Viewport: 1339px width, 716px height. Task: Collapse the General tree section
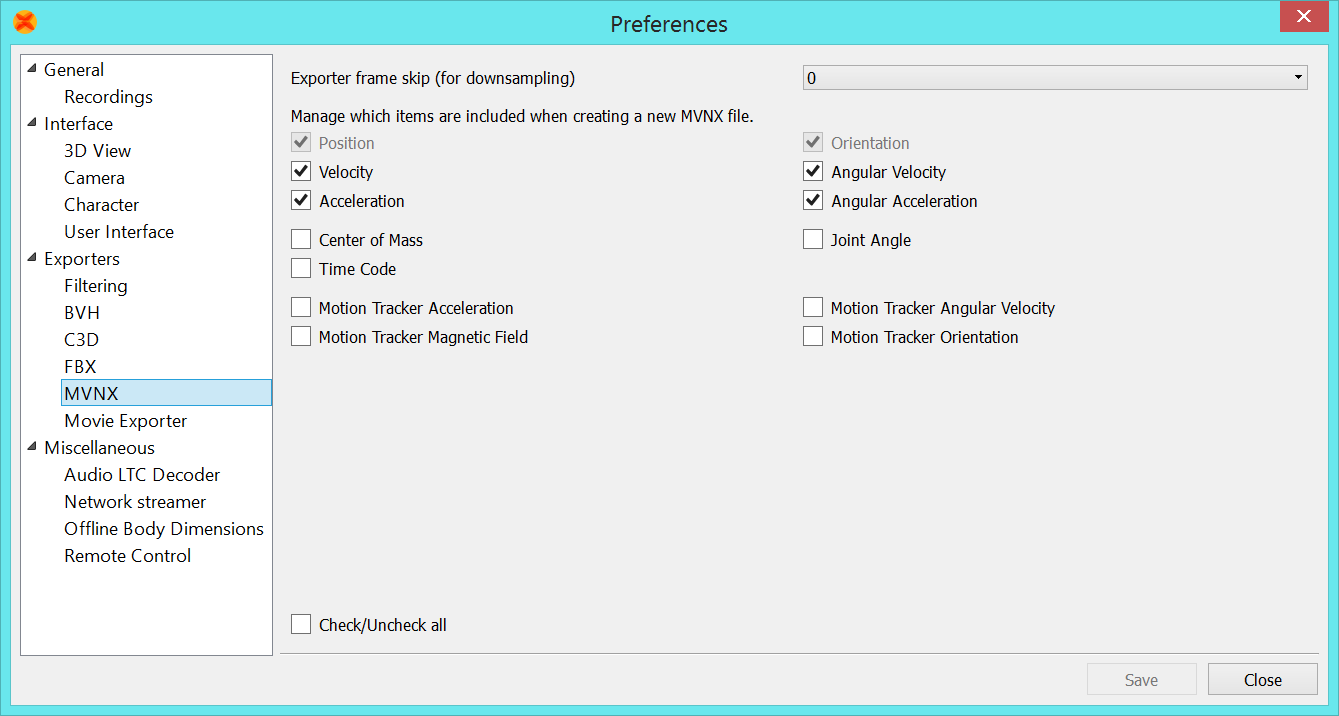[x=33, y=70]
